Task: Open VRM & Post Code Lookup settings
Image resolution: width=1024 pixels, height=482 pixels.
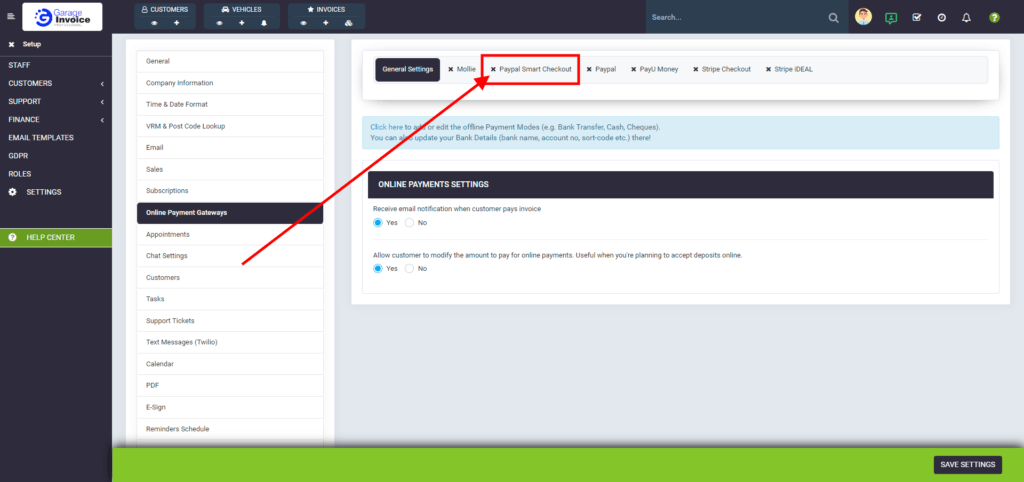Action: [x=230, y=126]
